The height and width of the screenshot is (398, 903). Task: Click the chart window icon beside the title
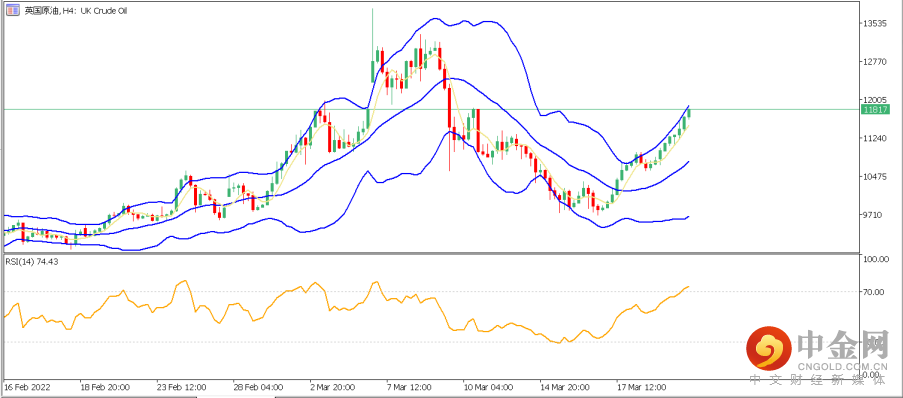13,10
